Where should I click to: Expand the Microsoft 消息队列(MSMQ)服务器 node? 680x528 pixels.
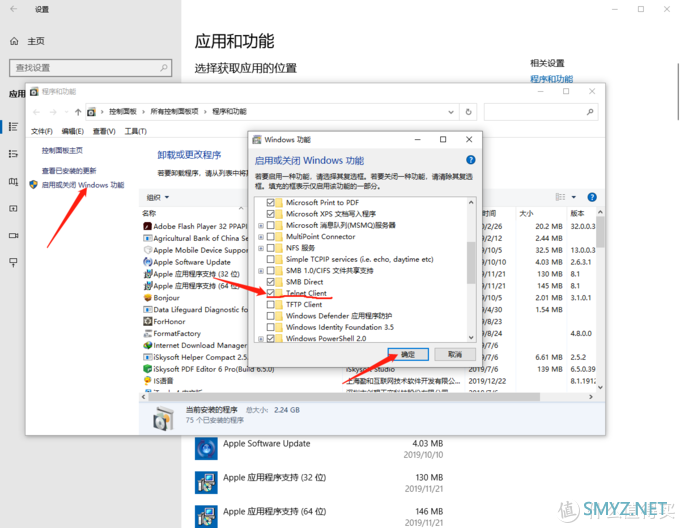click(261, 225)
